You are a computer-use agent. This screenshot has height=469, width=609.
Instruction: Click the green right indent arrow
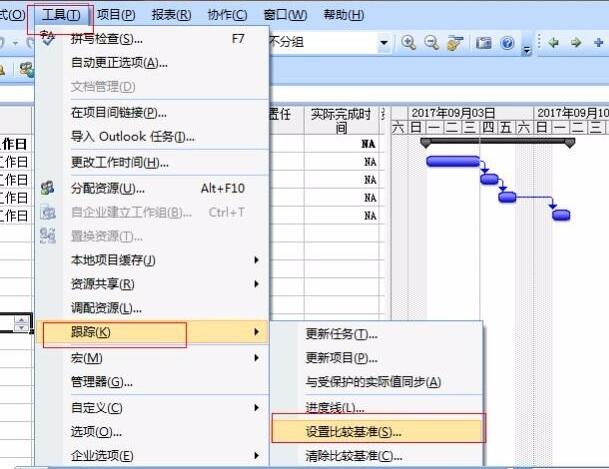click(x=576, y=42)
